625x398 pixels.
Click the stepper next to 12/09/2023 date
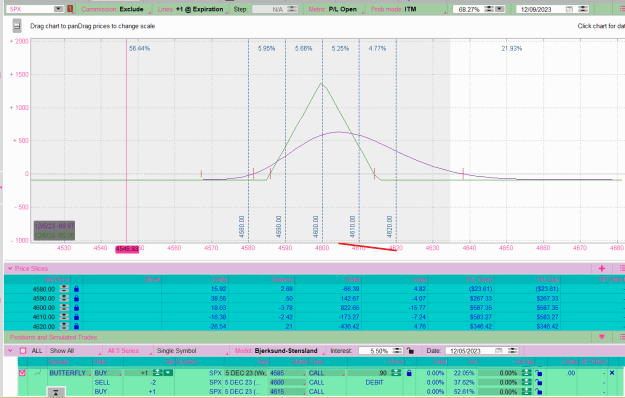[x=583, y=9]
